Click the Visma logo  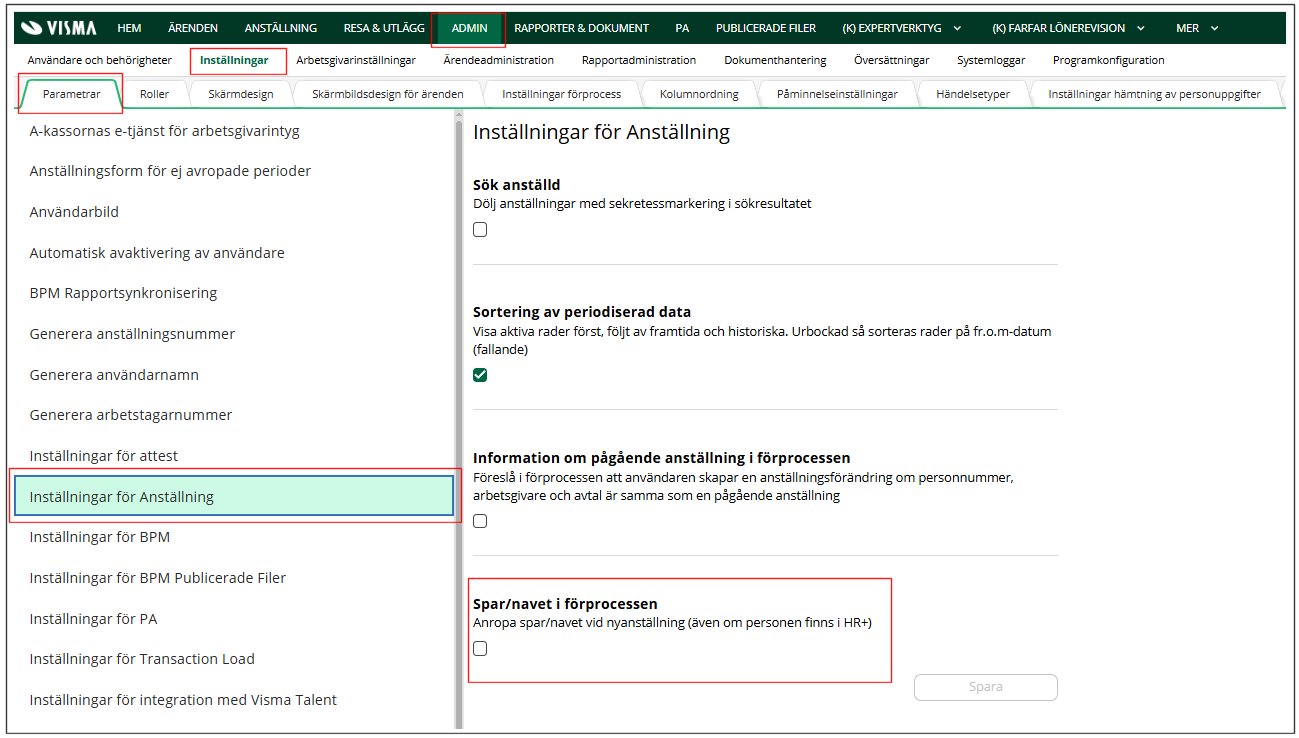pos(58,28)
